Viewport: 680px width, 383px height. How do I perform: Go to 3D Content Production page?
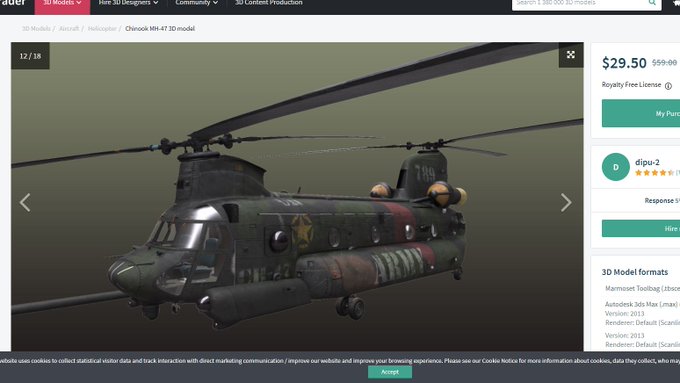tap(268, 3)
